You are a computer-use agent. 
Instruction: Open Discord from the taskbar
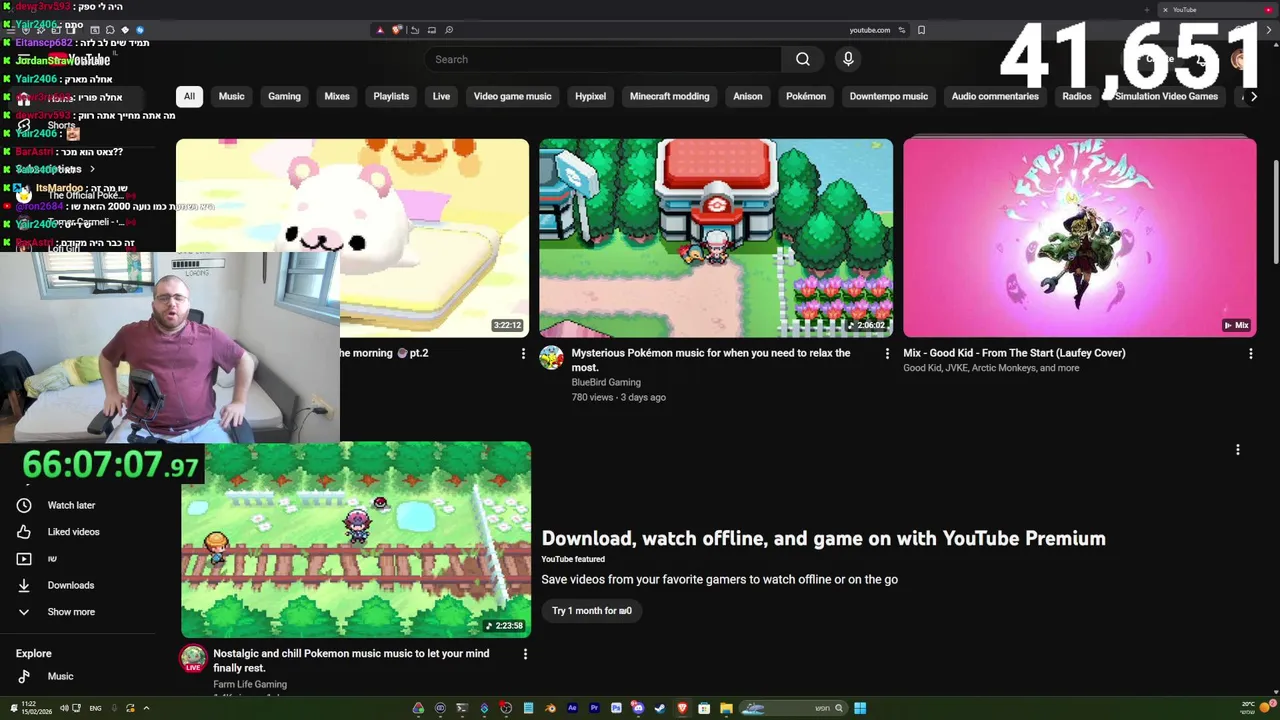(638, 708)
